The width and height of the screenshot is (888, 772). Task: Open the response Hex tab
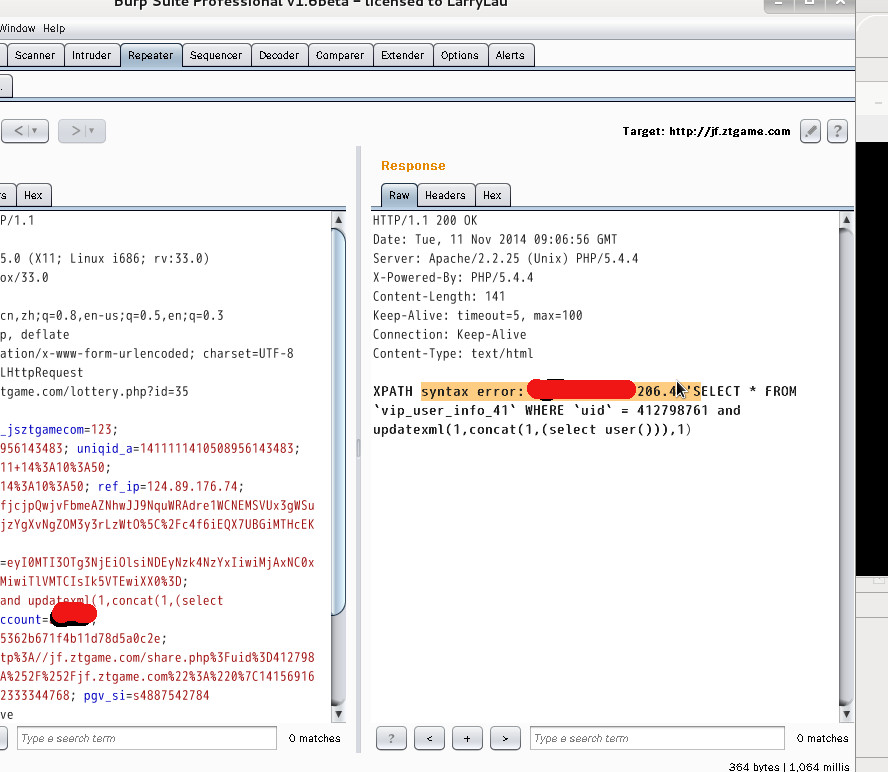[492, 195]
